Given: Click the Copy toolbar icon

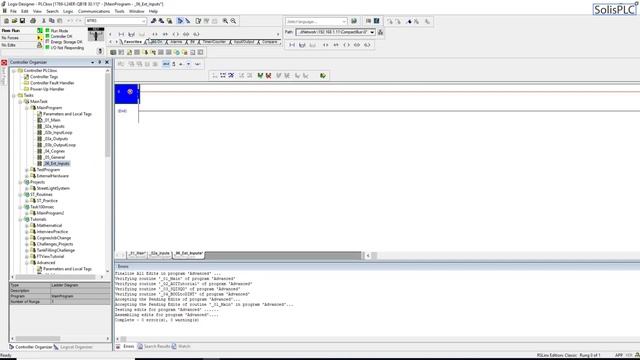Looking at the screenshot, I should (x=51, y=21).
